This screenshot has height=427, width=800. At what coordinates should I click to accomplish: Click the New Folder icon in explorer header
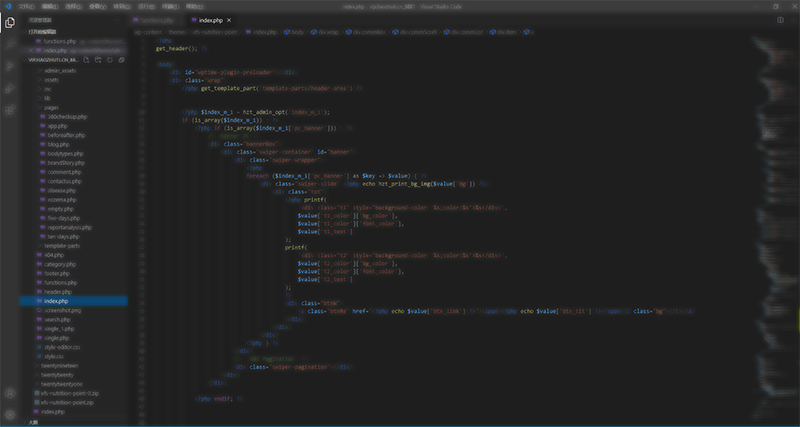[98, 60]
